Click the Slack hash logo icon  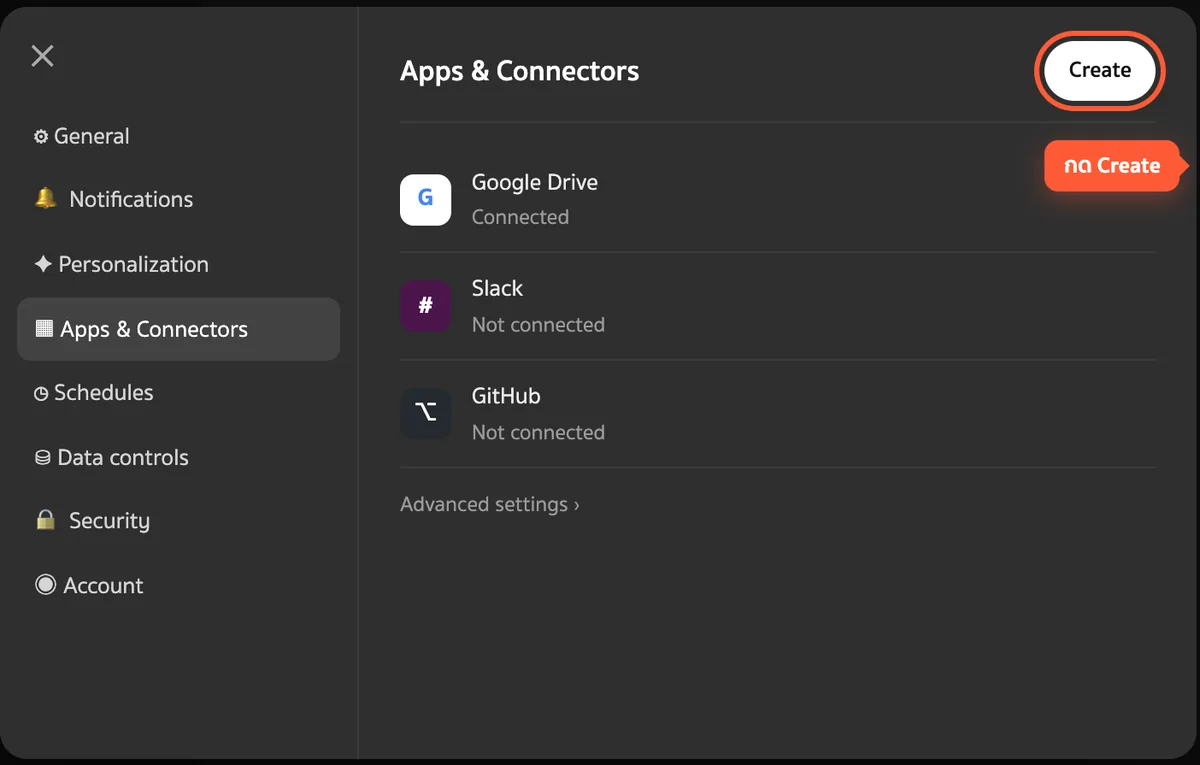tap(426, 306)
